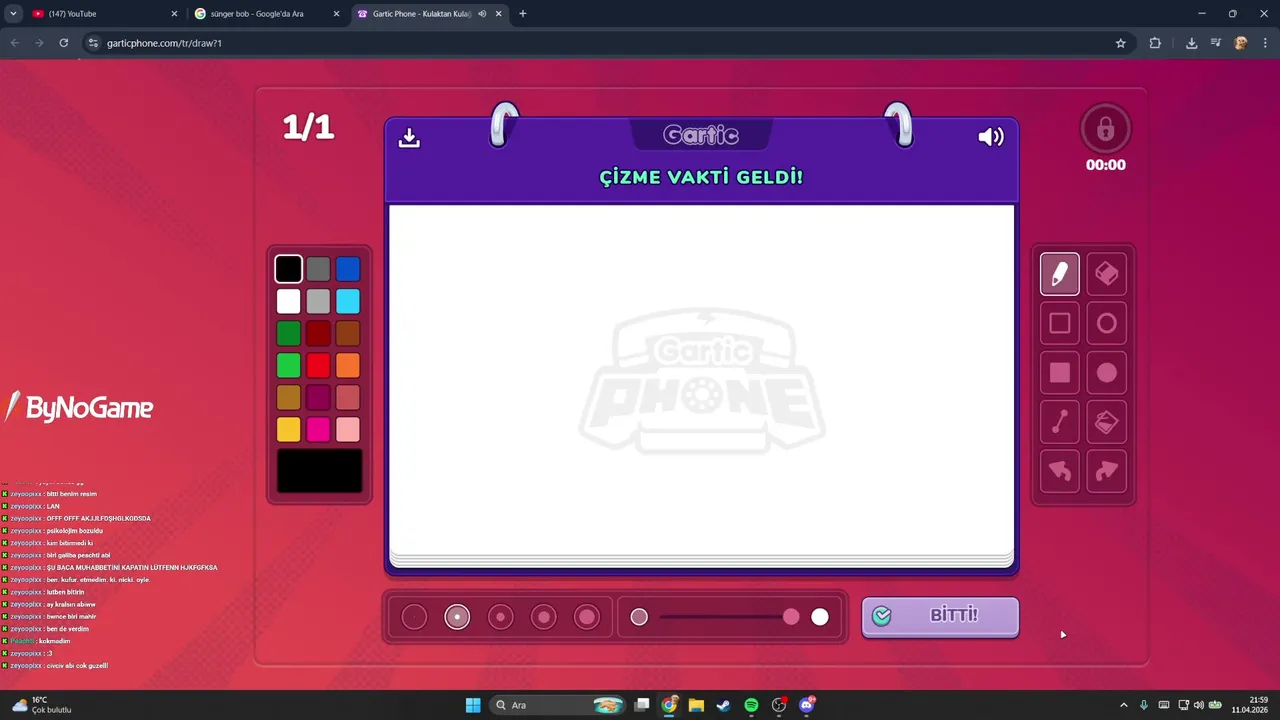Image resolution: width=1280 pixels, height=720 pixels.
Task: Set the opacity slider handle position
Action: pyautogui.click(x=791, y=617)
